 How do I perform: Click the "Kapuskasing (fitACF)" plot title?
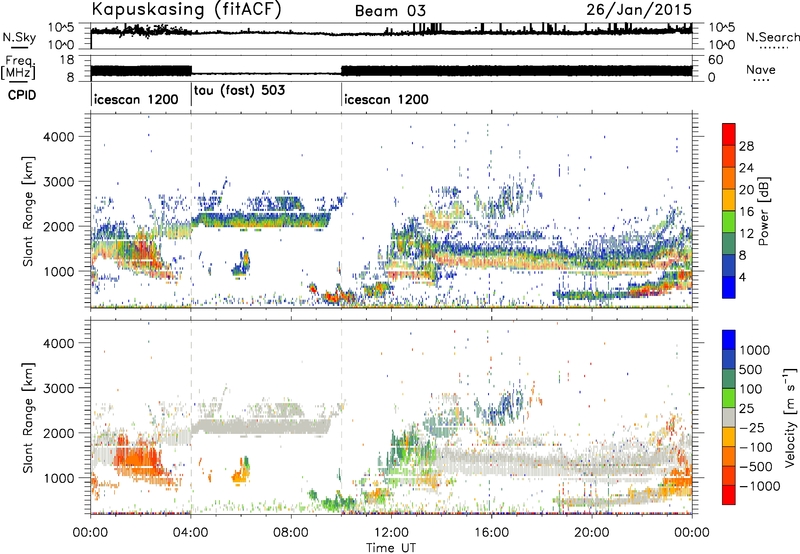pyautogui.click(x=186, y=9)
